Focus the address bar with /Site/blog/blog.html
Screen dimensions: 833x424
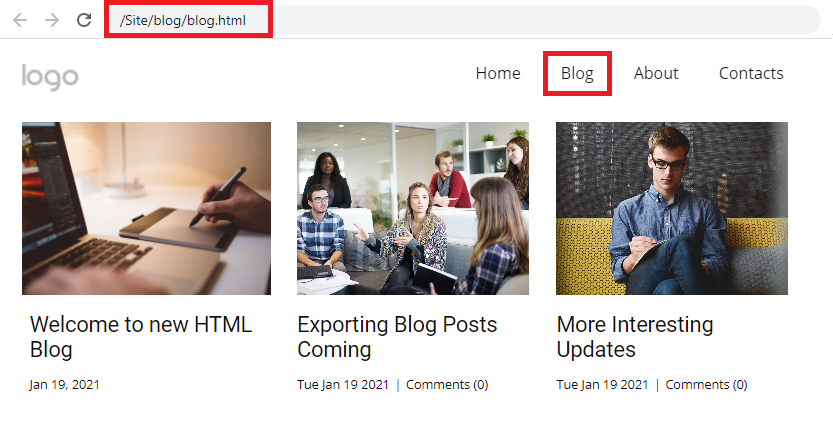point(462,20)
